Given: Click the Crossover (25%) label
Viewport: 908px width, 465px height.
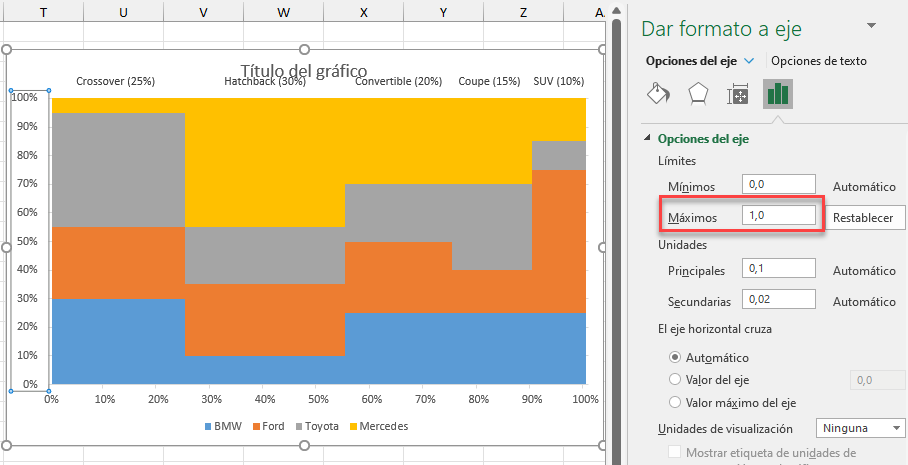Looking at the screenshot, I should tap(116, 82).
